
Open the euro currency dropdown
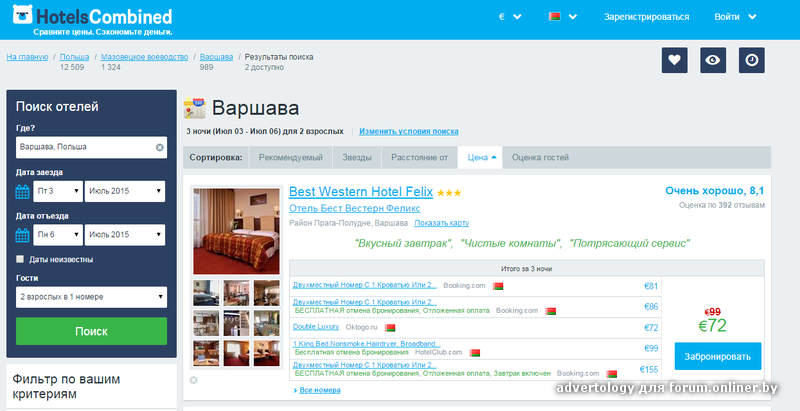coord(510,17)
